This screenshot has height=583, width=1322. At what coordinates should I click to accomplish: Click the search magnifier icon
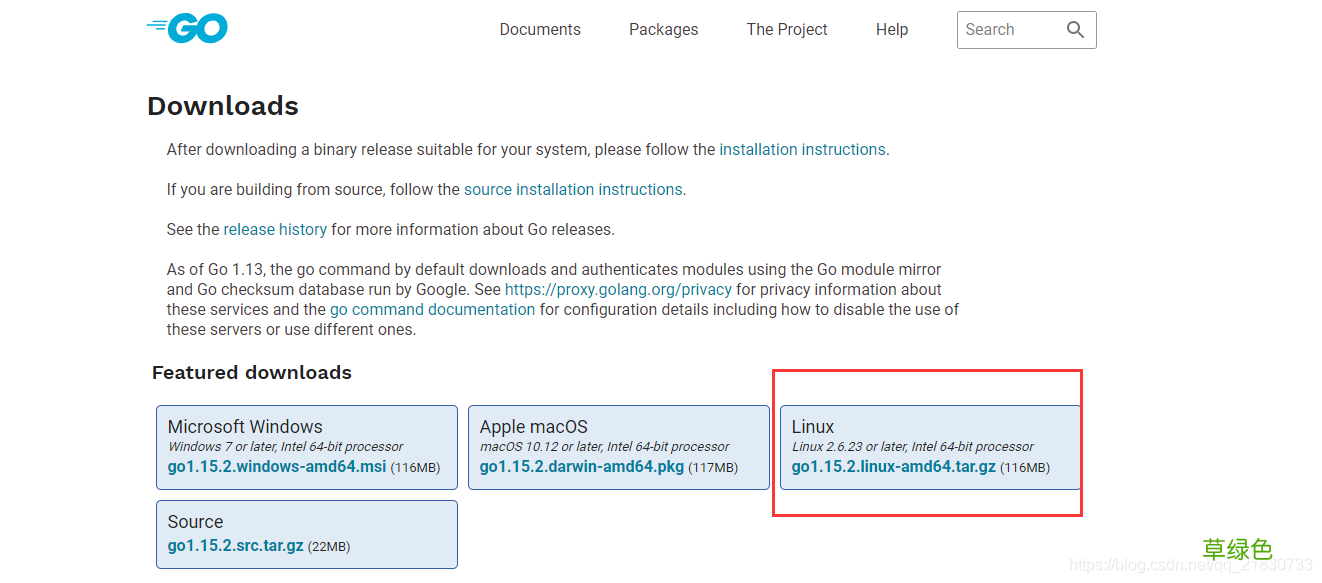[x=1075, y=30]
